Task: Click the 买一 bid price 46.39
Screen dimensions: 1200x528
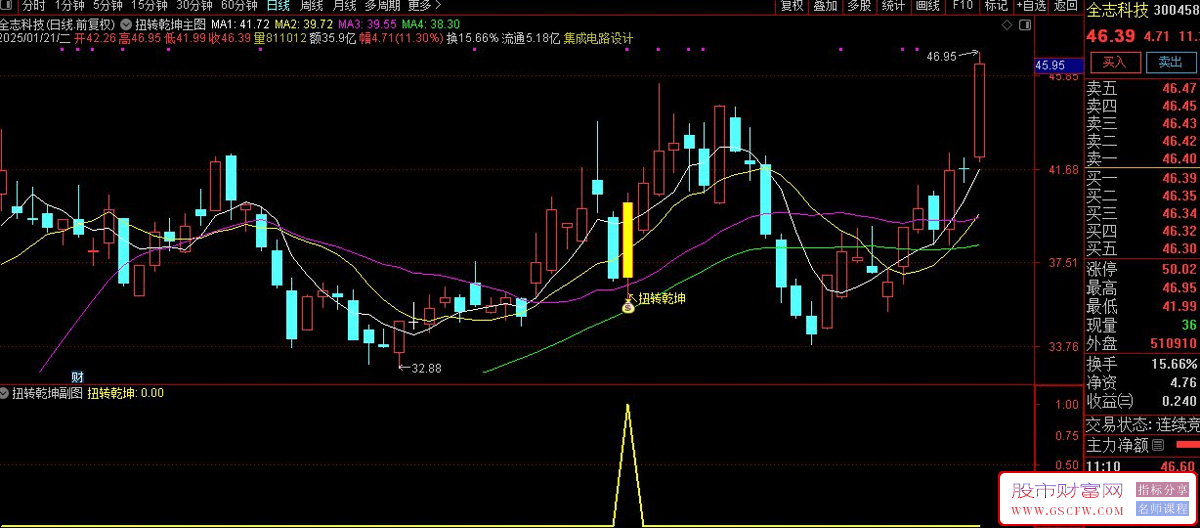Action: point(1180,178)
